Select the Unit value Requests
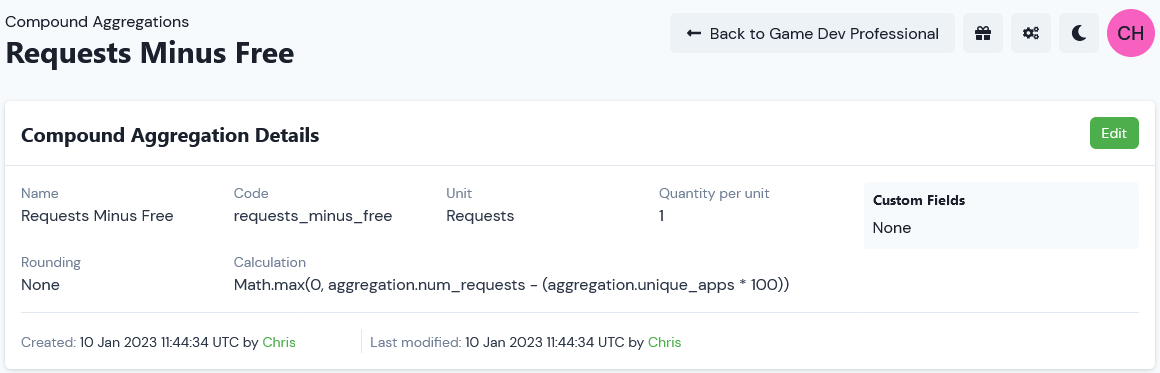The width and height of the screenshot is (1160, 373). 480,216
